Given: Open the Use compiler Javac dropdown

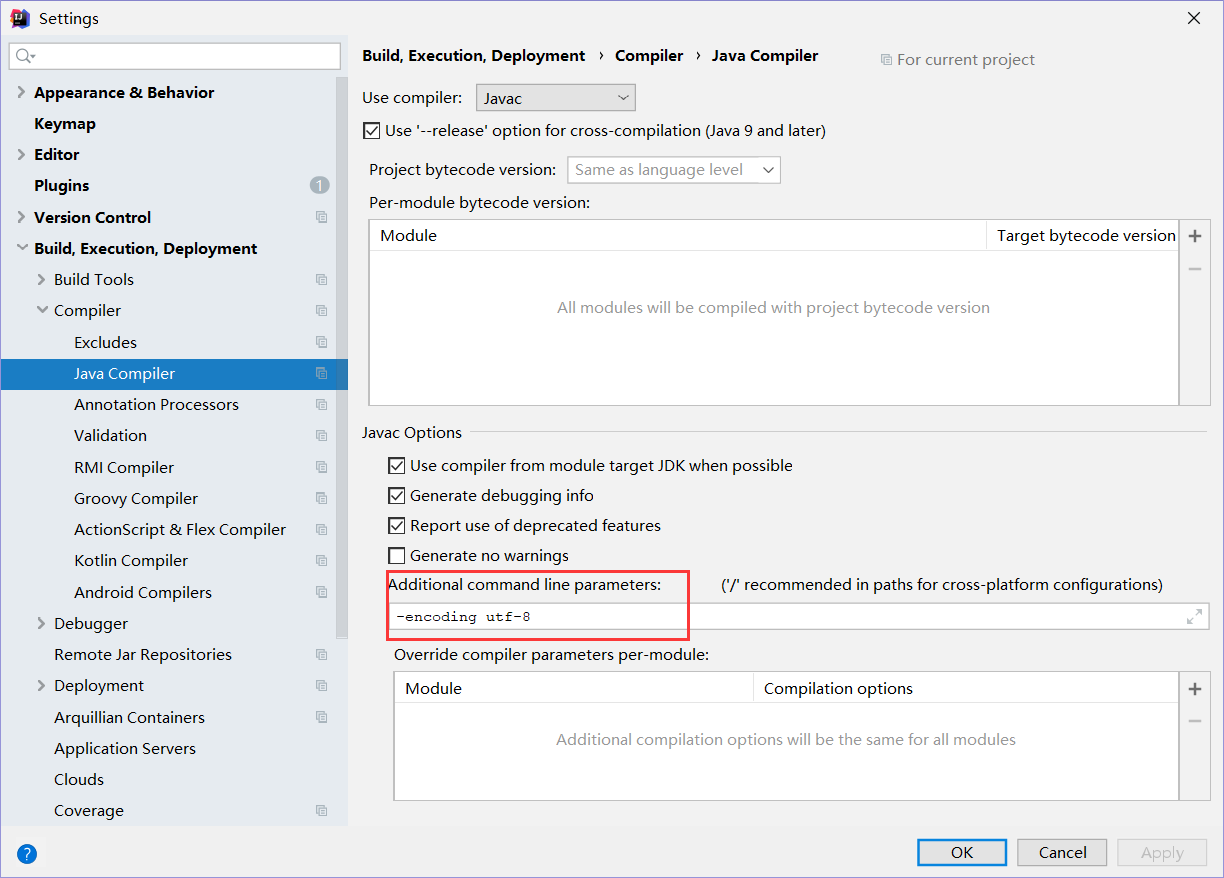Looking at the screenshot, I should (555, 98).
